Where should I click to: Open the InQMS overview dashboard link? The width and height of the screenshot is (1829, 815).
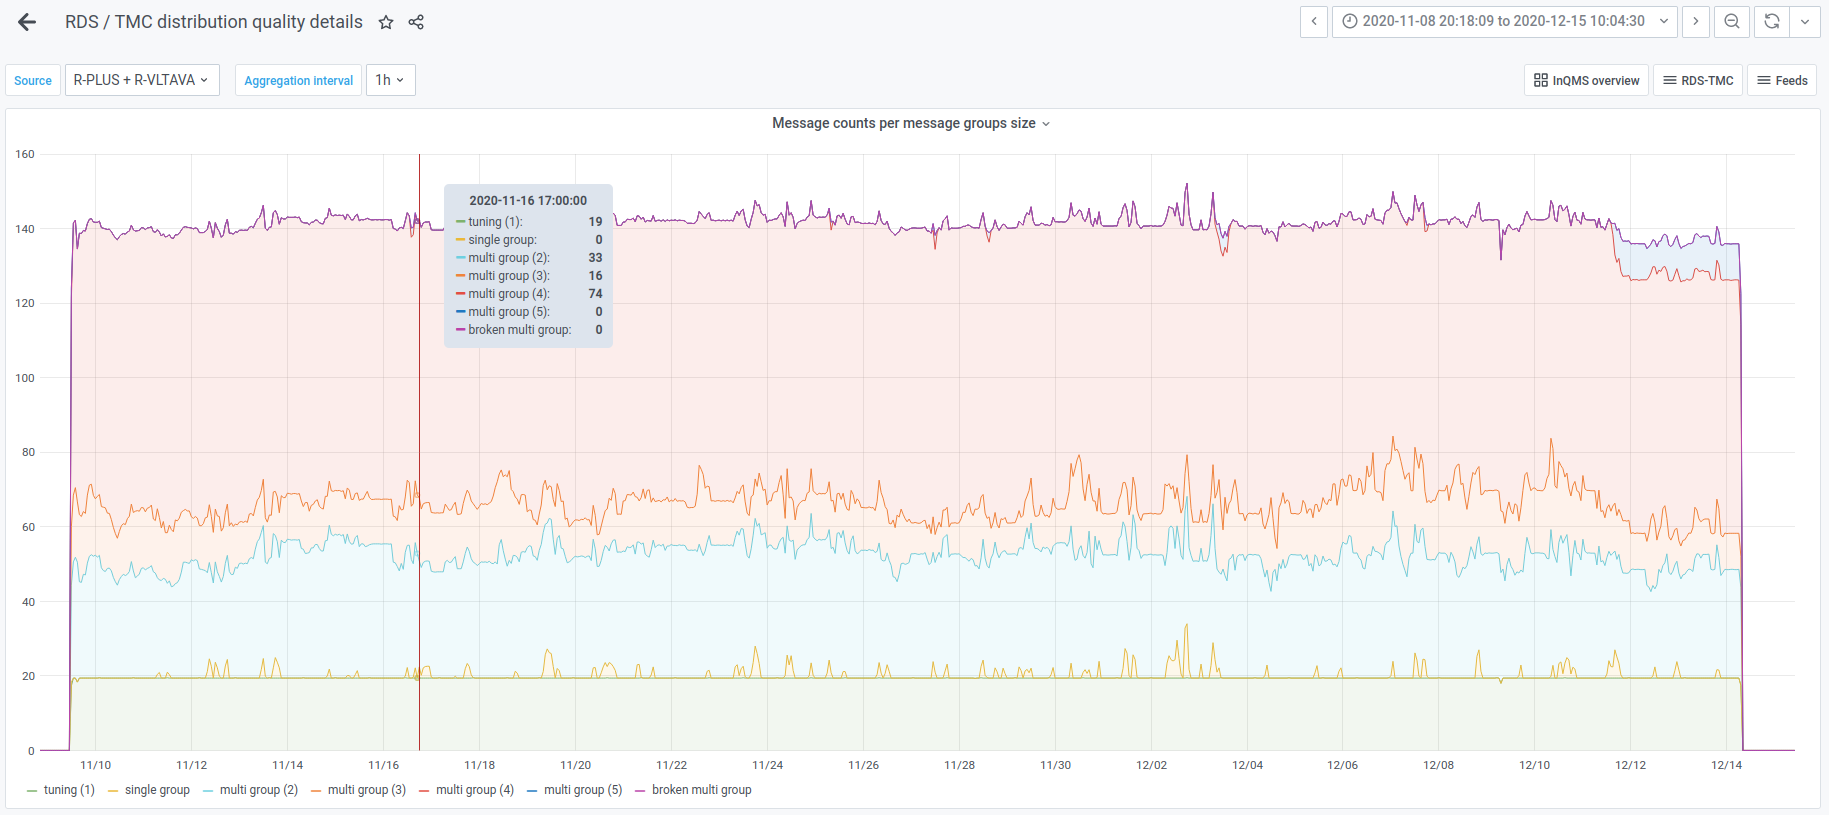1587,80
